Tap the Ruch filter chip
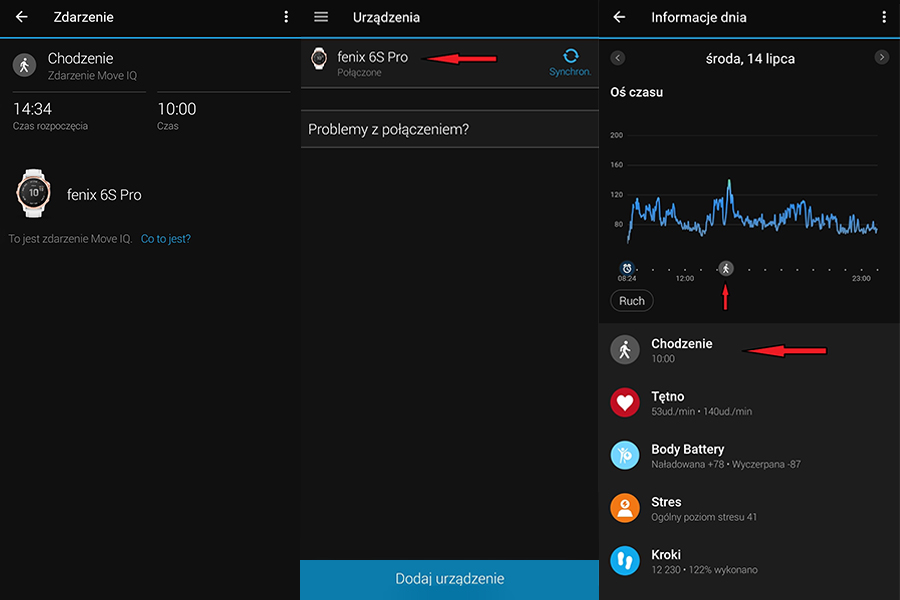The image size is (900, 600). pyautogui.click(x=631, y=301)
